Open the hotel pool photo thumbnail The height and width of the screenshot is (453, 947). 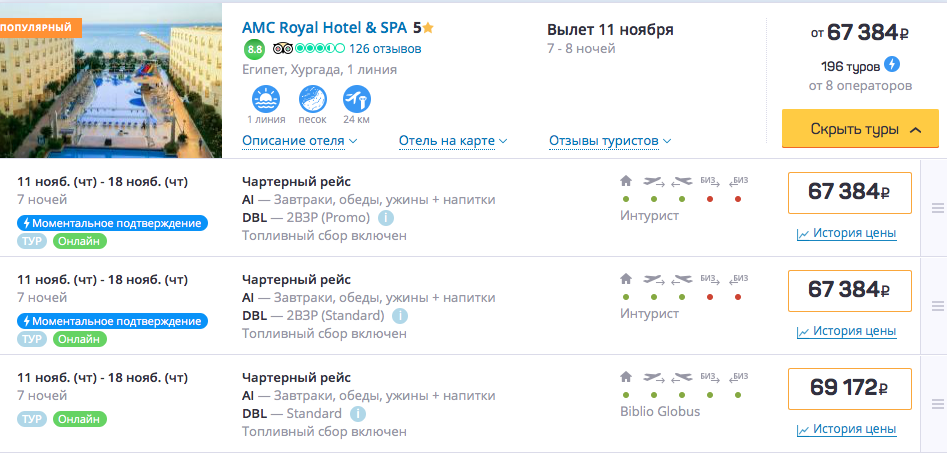111,80
